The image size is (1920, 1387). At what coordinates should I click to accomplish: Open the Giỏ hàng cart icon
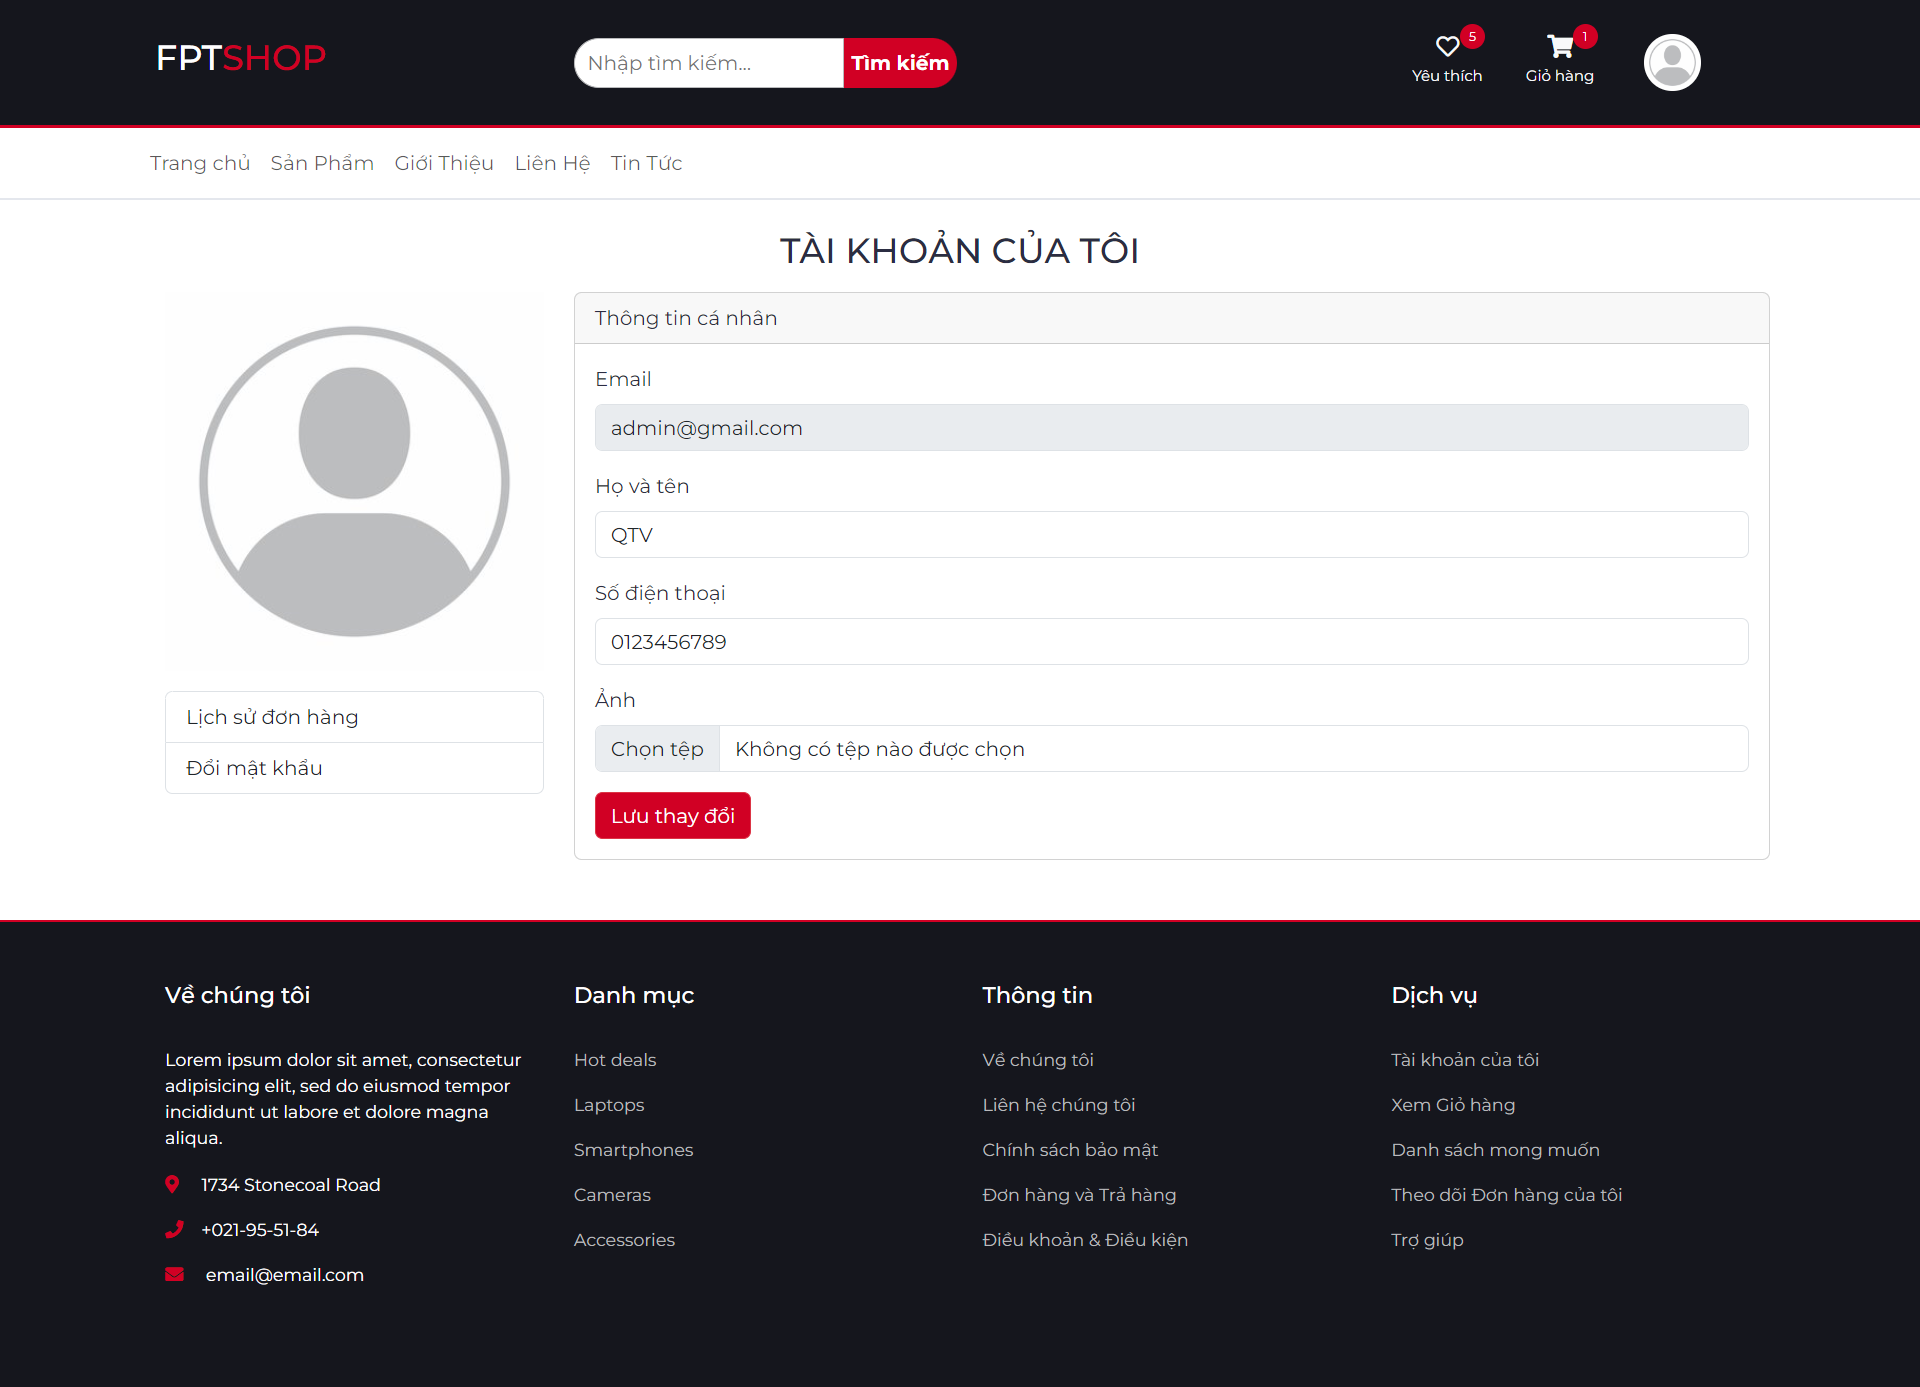click(1559, 46)
